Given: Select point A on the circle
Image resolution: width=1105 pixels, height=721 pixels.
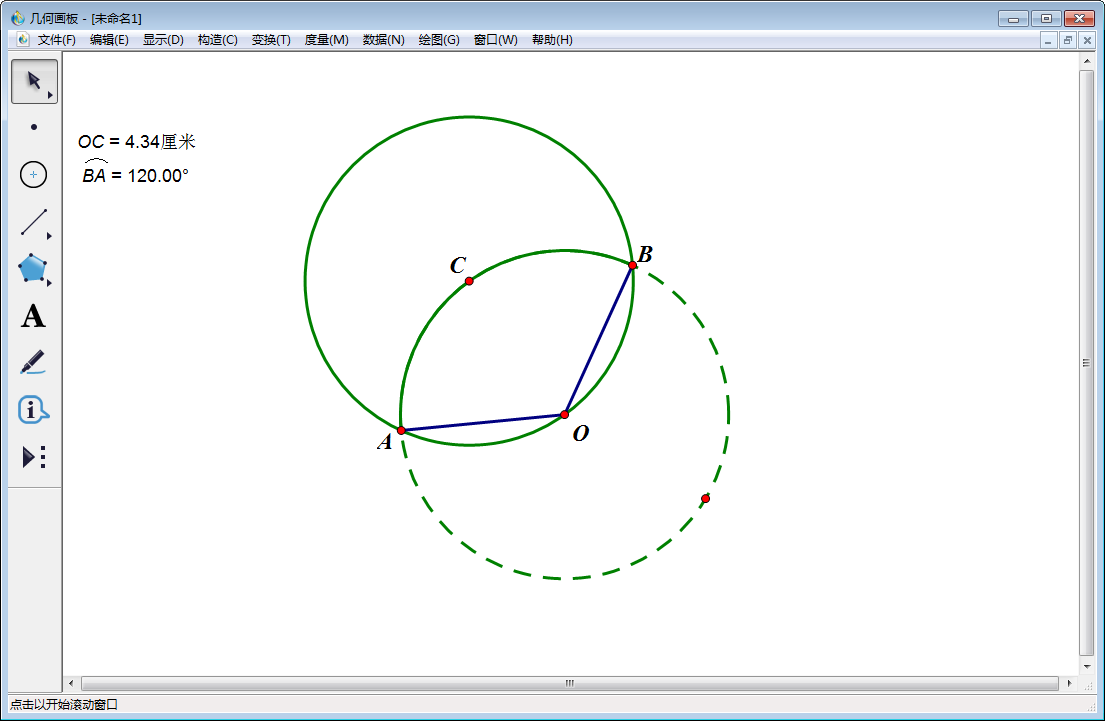Looking at the screenshot, I should pos(401,431).
